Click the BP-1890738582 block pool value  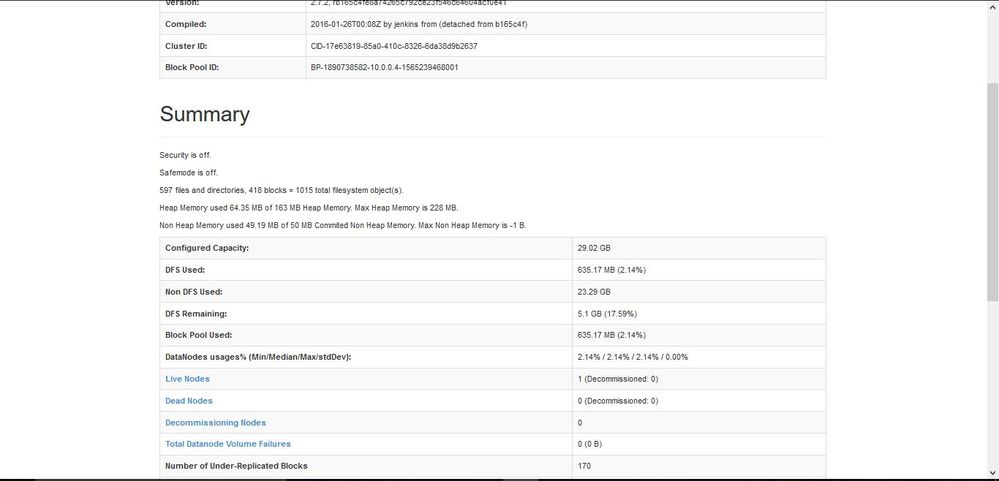click(x=384, y=67)
